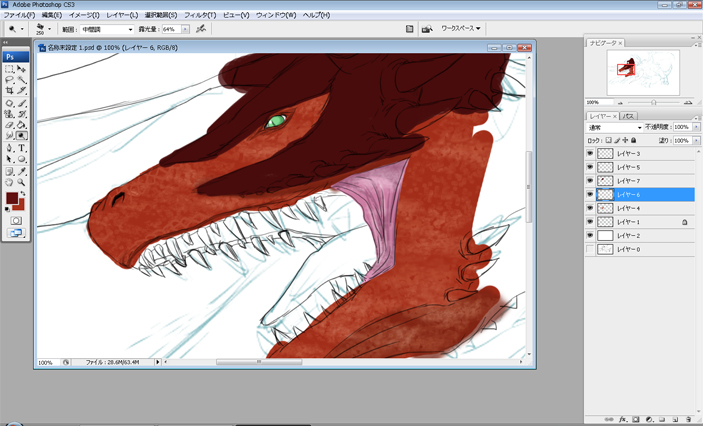Select layer レイヤー 2 row
This screenshot has width=703, height=426.
coord(640,235)
